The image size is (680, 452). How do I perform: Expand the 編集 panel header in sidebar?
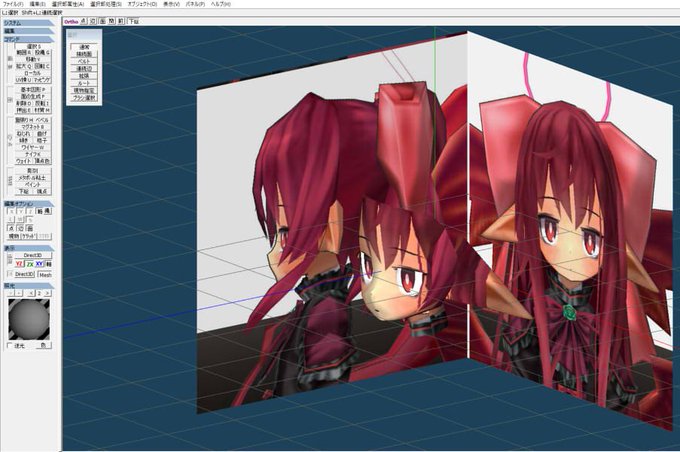(x=29, y=31)
